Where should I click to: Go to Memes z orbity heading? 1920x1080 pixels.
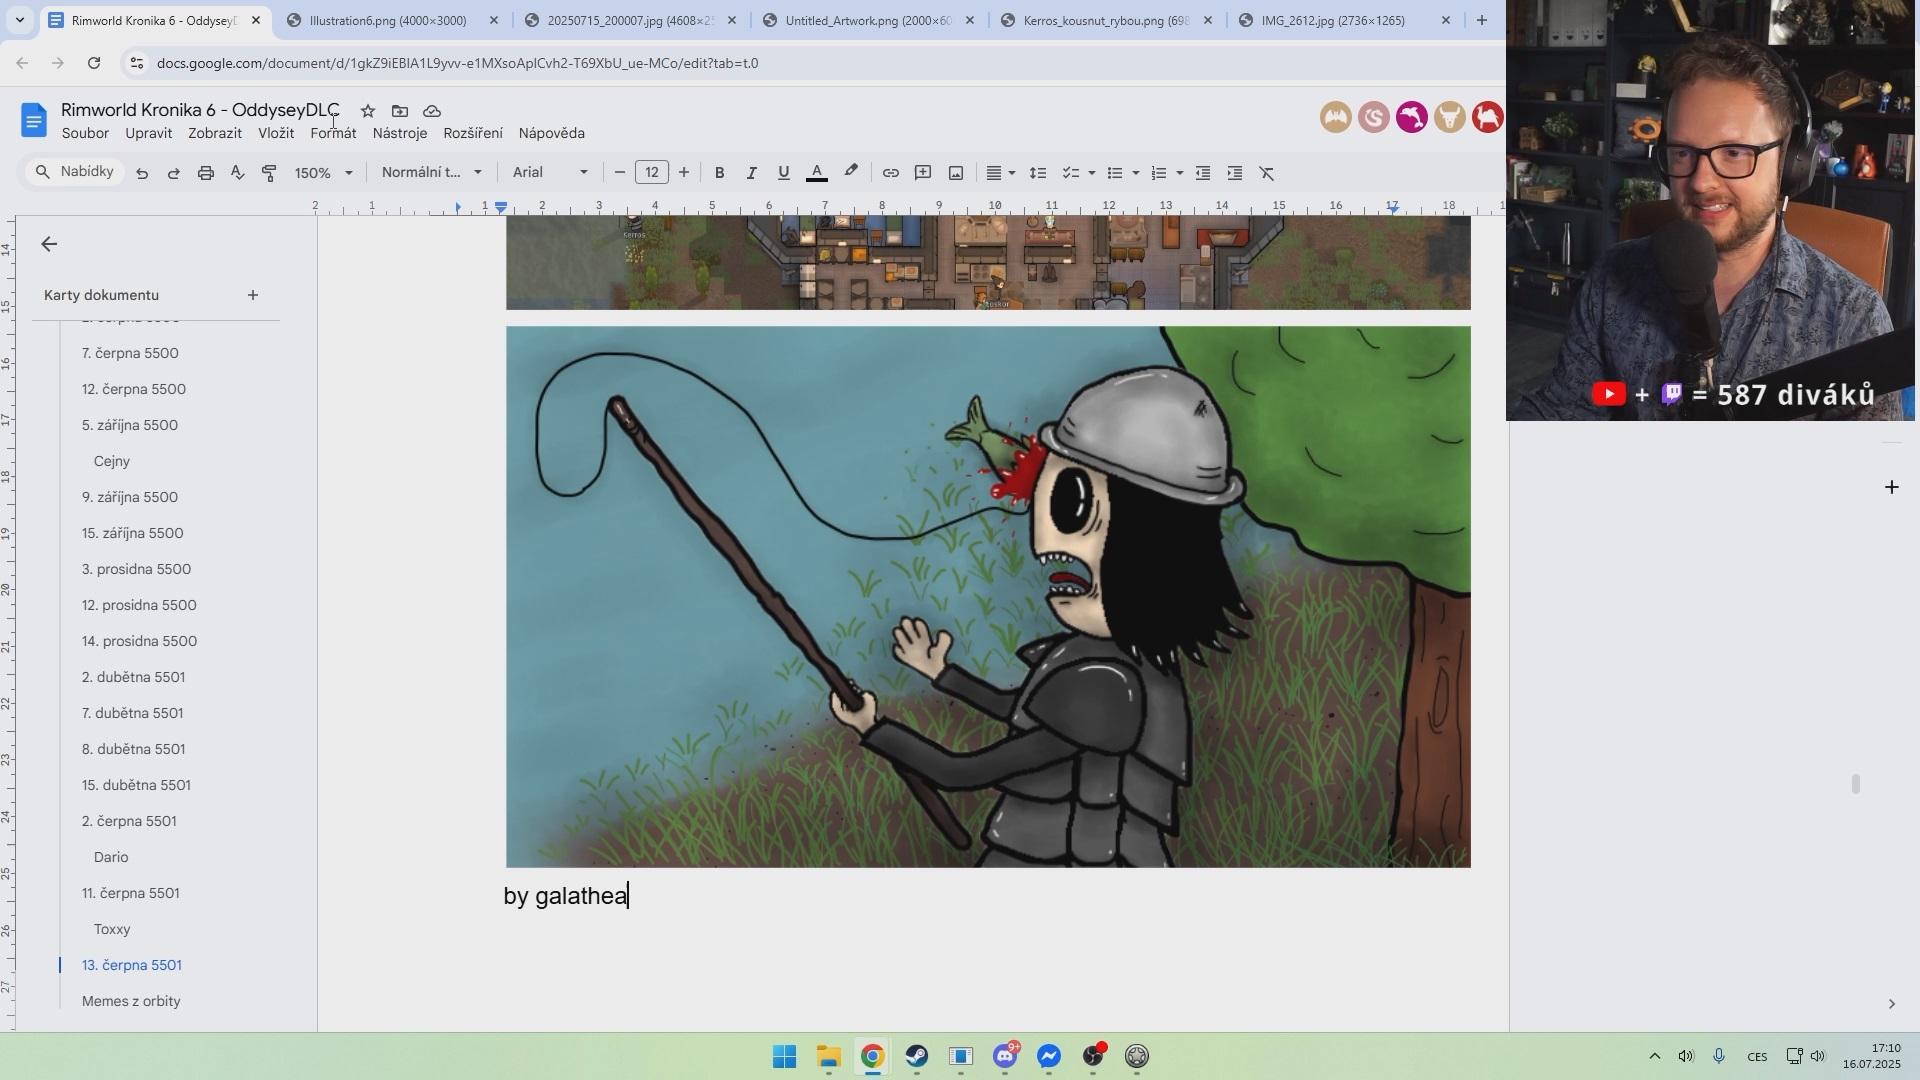click(x=131, y=1001)
